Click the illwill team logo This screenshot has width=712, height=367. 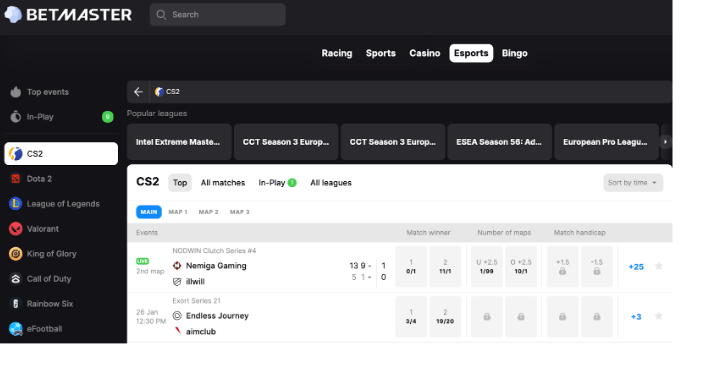point(177,282)
